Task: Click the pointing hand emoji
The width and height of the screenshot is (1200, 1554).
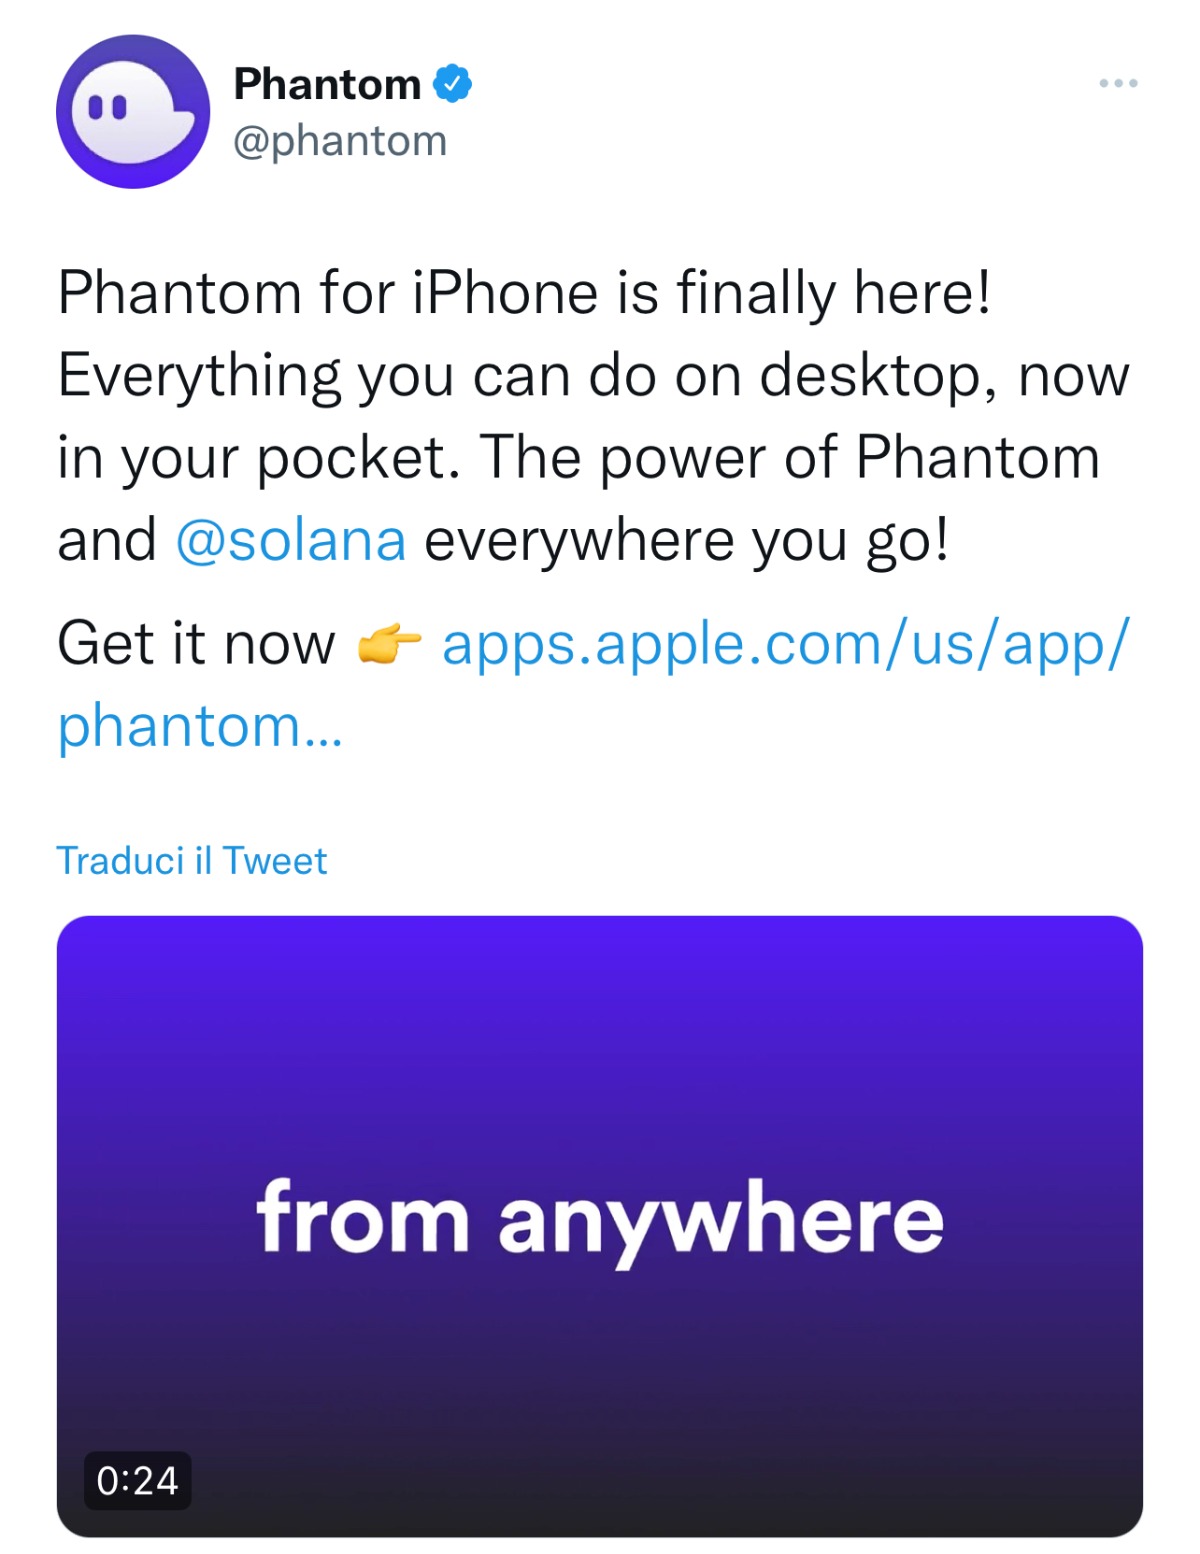Action: [x=389, y=645]
